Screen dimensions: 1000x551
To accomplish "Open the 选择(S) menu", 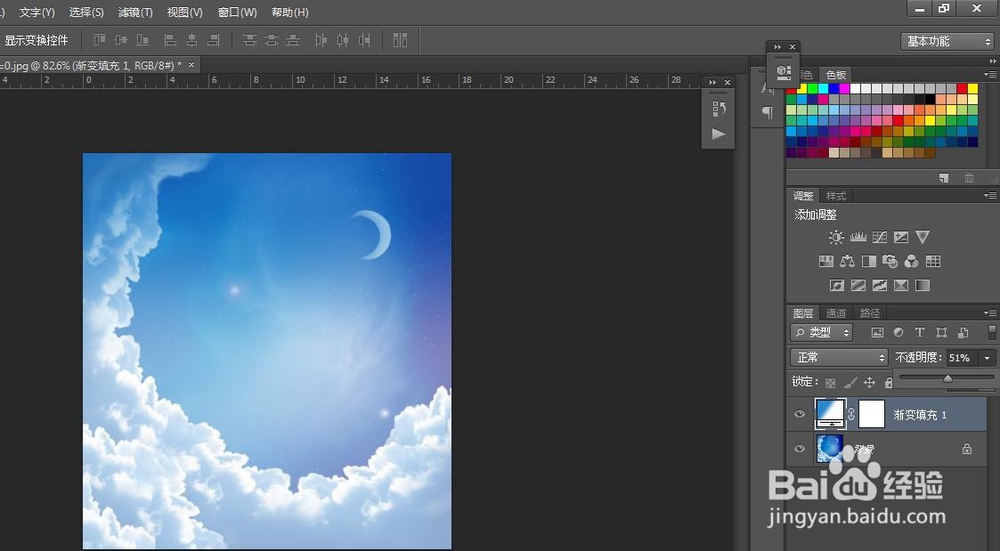I will pos(86,12).
